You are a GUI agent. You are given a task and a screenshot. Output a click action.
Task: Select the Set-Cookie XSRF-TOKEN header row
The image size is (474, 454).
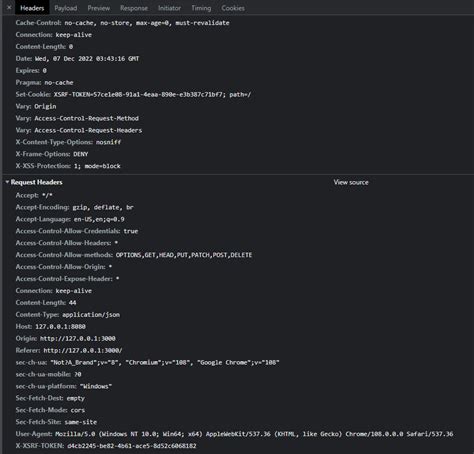pos(133,94)
